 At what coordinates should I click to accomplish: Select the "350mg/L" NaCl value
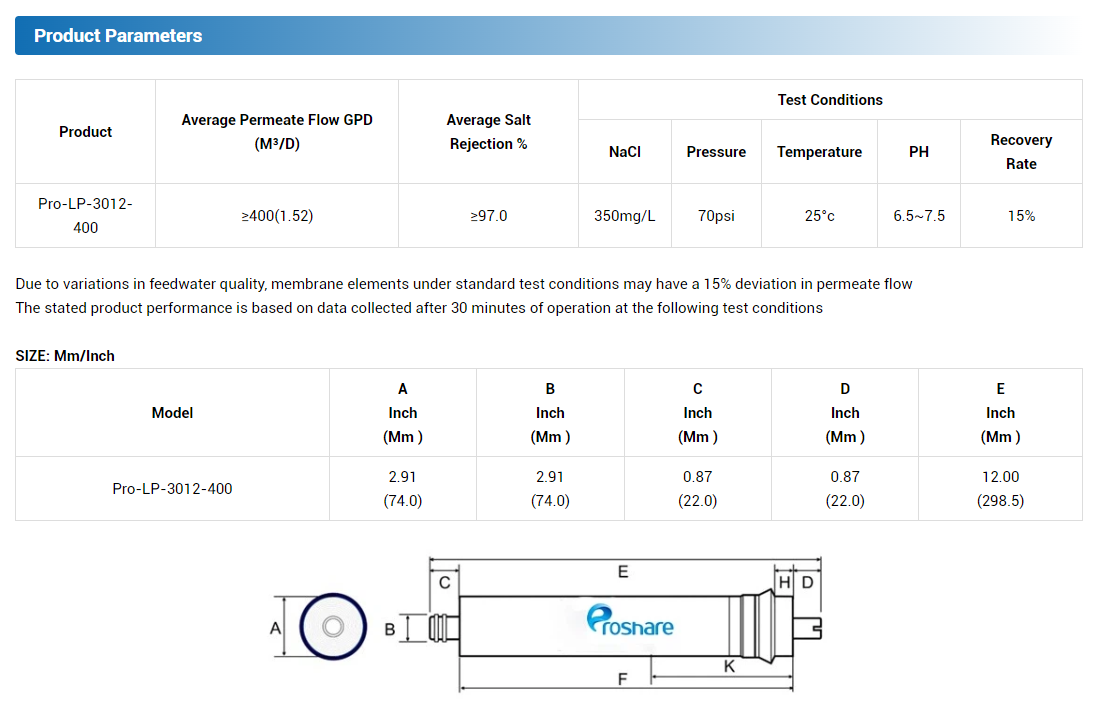click(x=625, y=215)
